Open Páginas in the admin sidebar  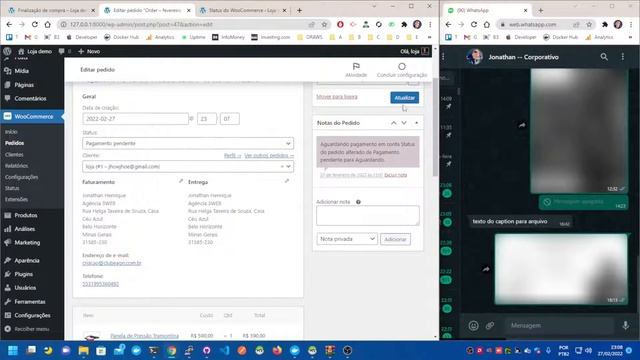pos(24,85)
